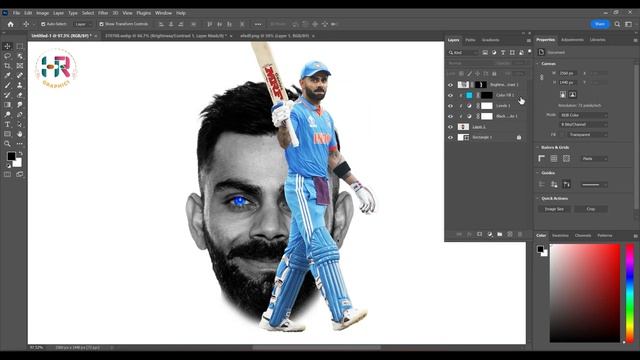Open the Kind filter dropdown in Layers
This screenshot has height=360, width=640.
[463, 53]
